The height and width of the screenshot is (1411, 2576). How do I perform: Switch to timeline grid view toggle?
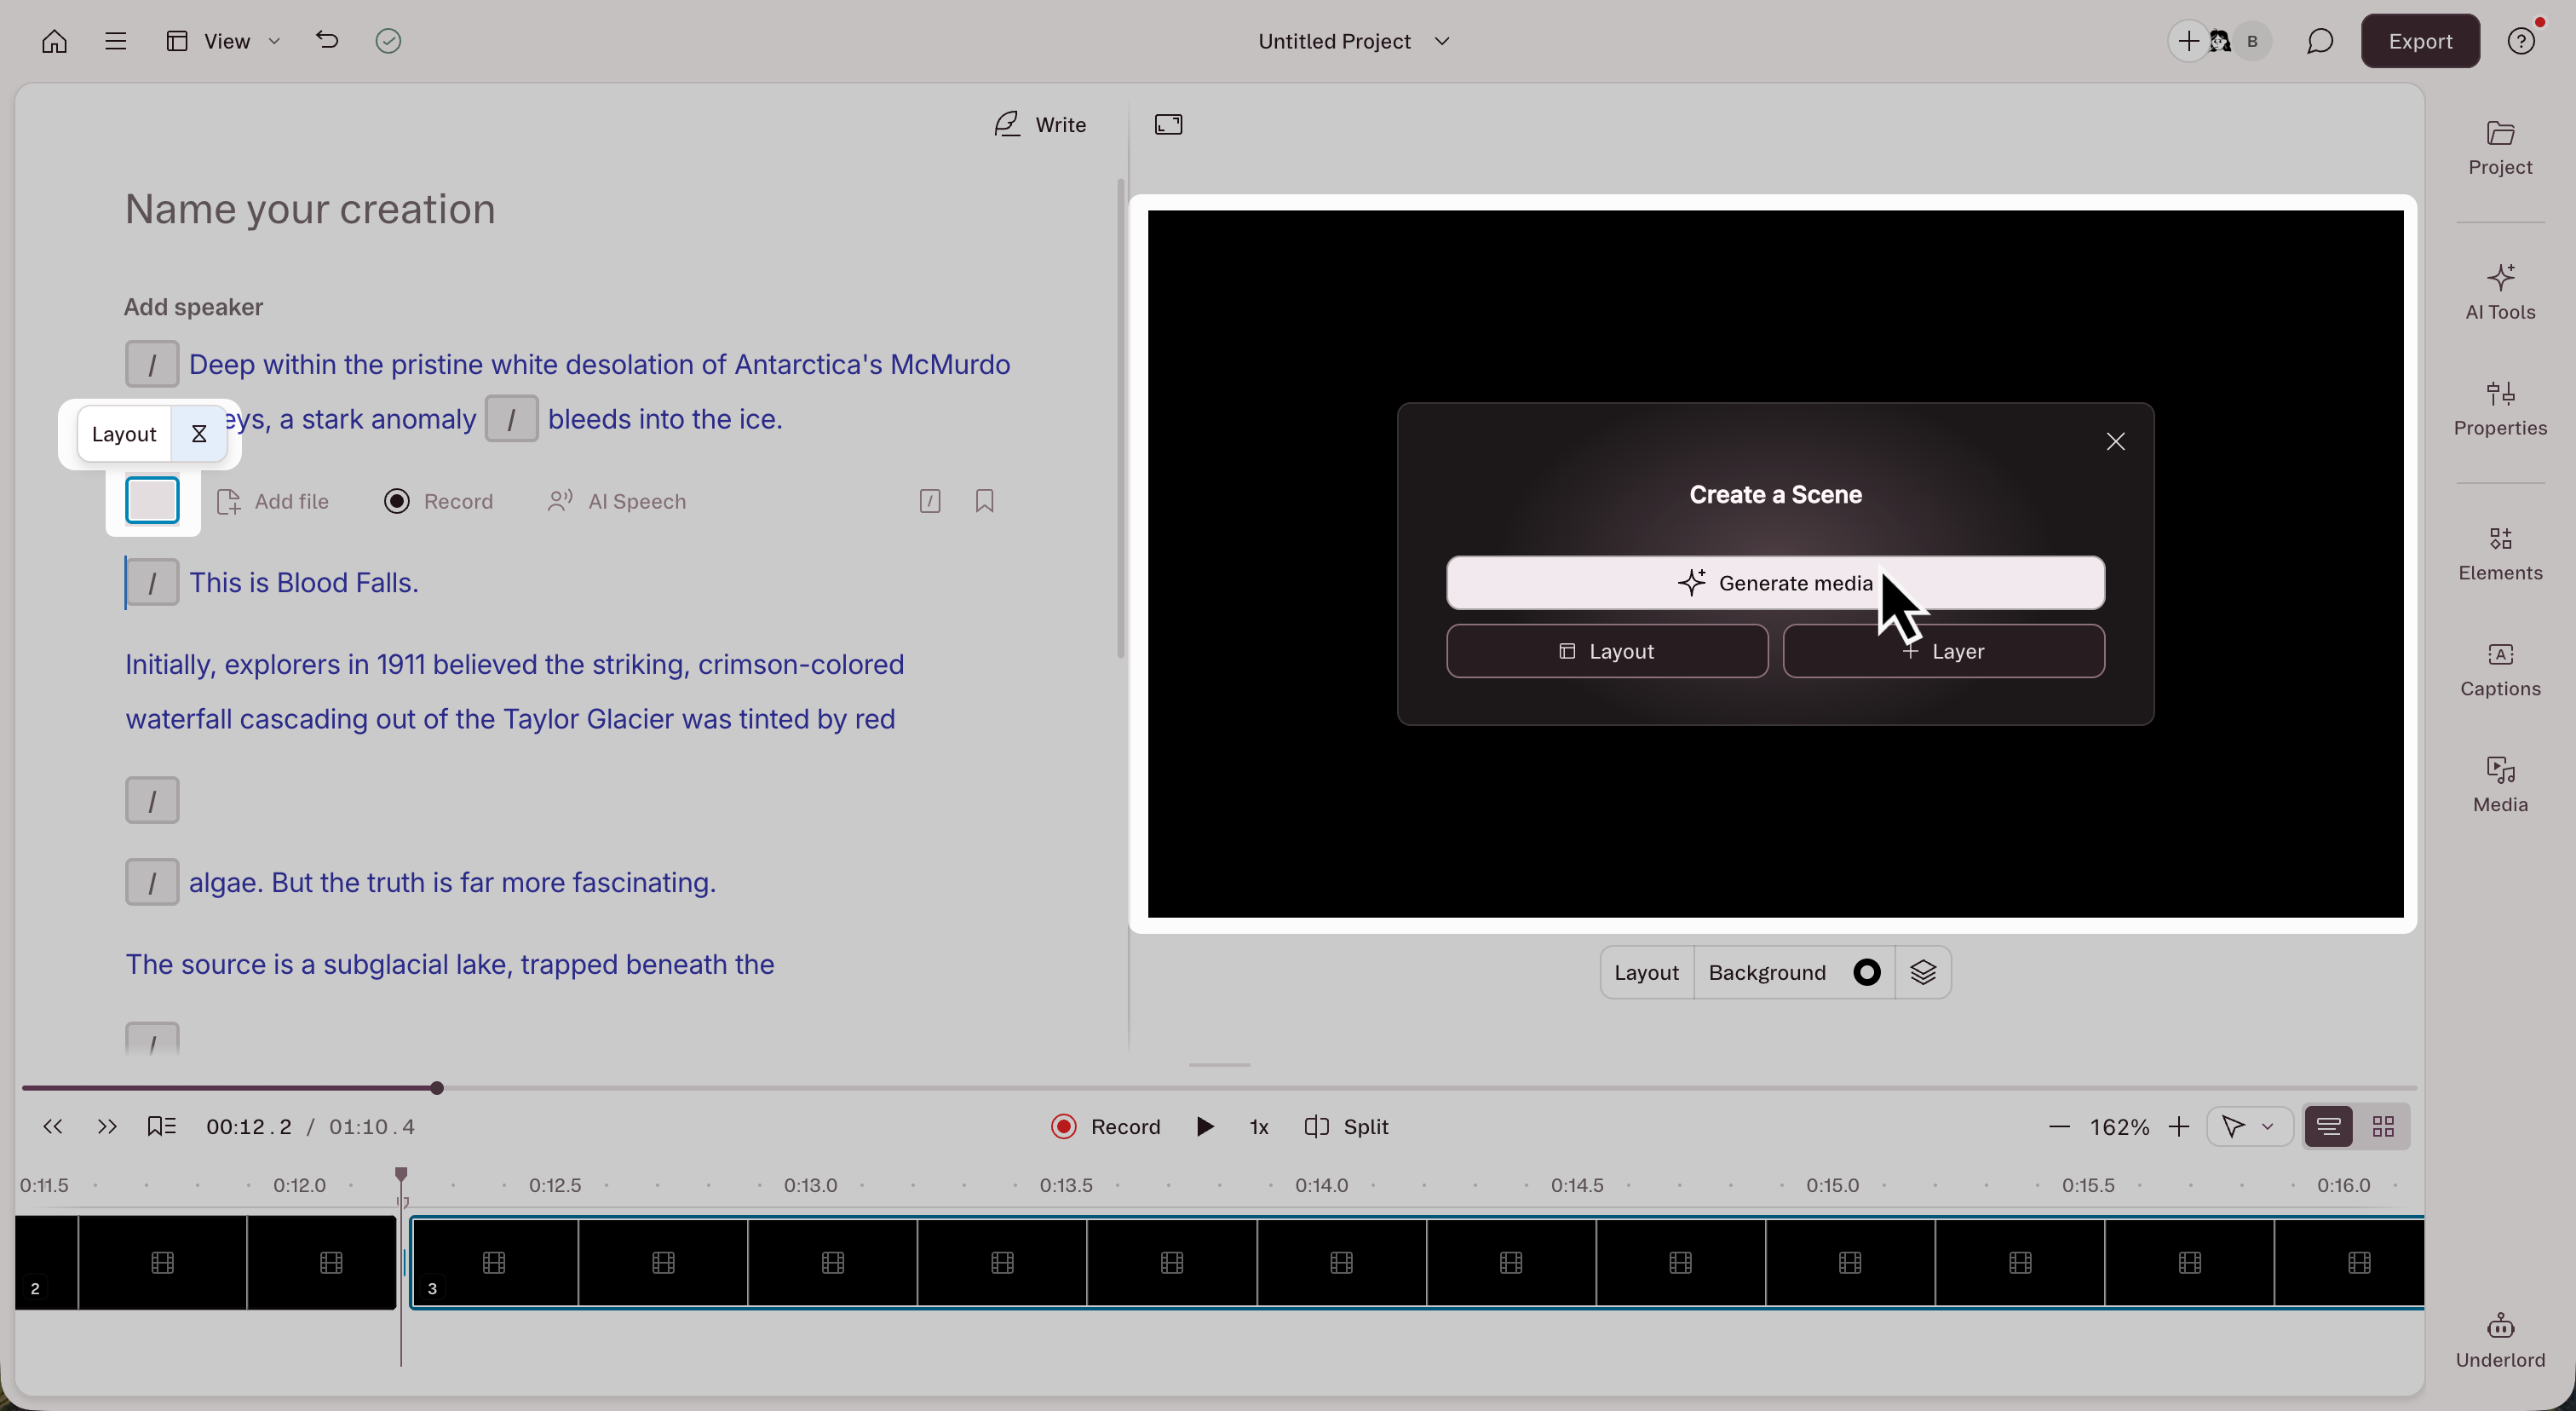[x=2383, y=1127]
